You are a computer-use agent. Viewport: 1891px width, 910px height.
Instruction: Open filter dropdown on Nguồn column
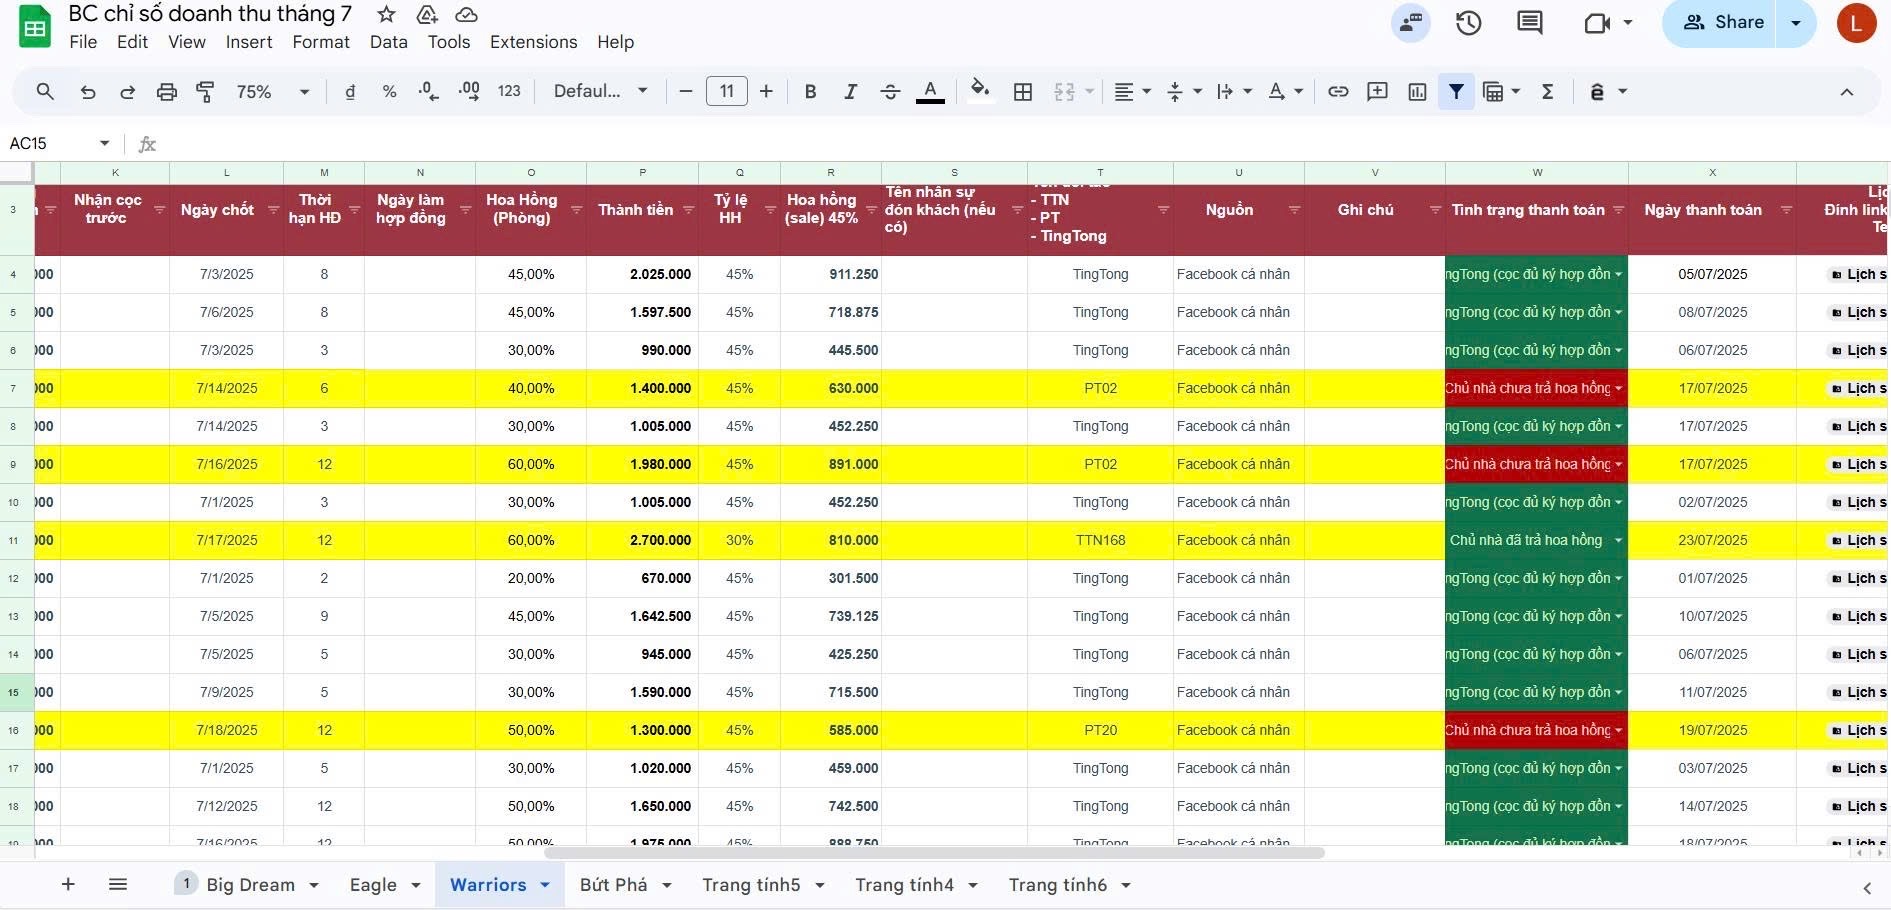(1294, 210)
